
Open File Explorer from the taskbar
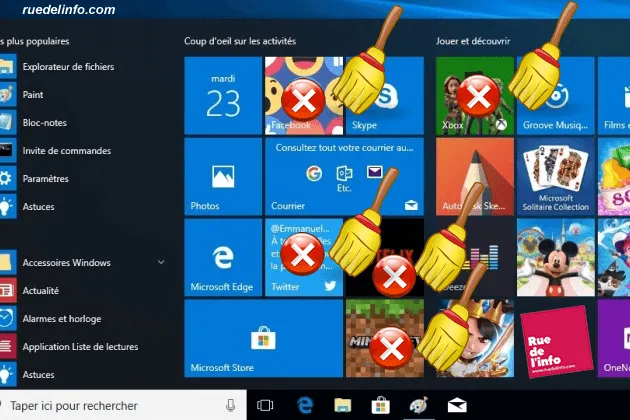pyautogui.click(x=342, y=406)
